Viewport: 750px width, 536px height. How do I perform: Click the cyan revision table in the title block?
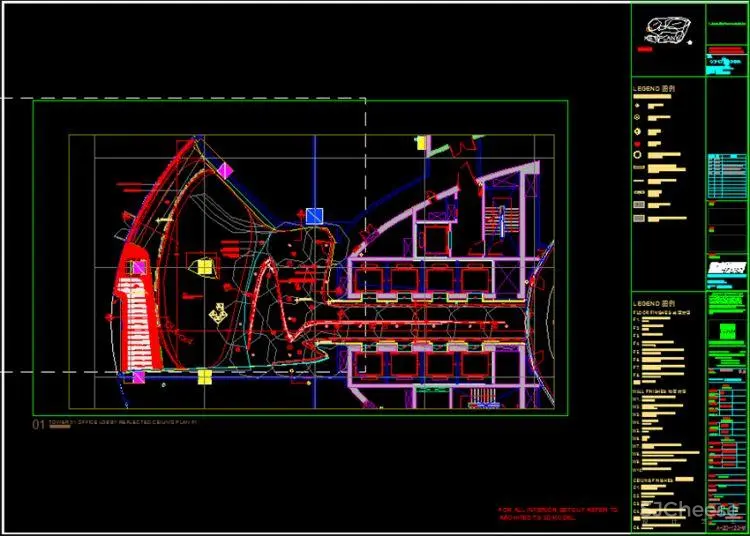[x=726, y=177]
